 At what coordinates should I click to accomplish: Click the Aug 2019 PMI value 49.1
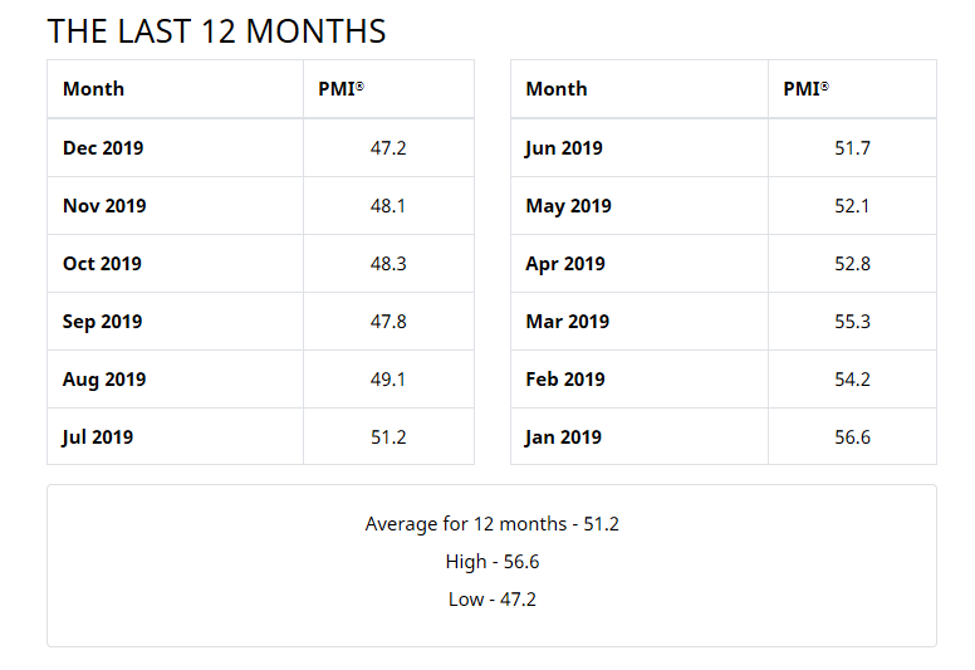tap(388, 379)
